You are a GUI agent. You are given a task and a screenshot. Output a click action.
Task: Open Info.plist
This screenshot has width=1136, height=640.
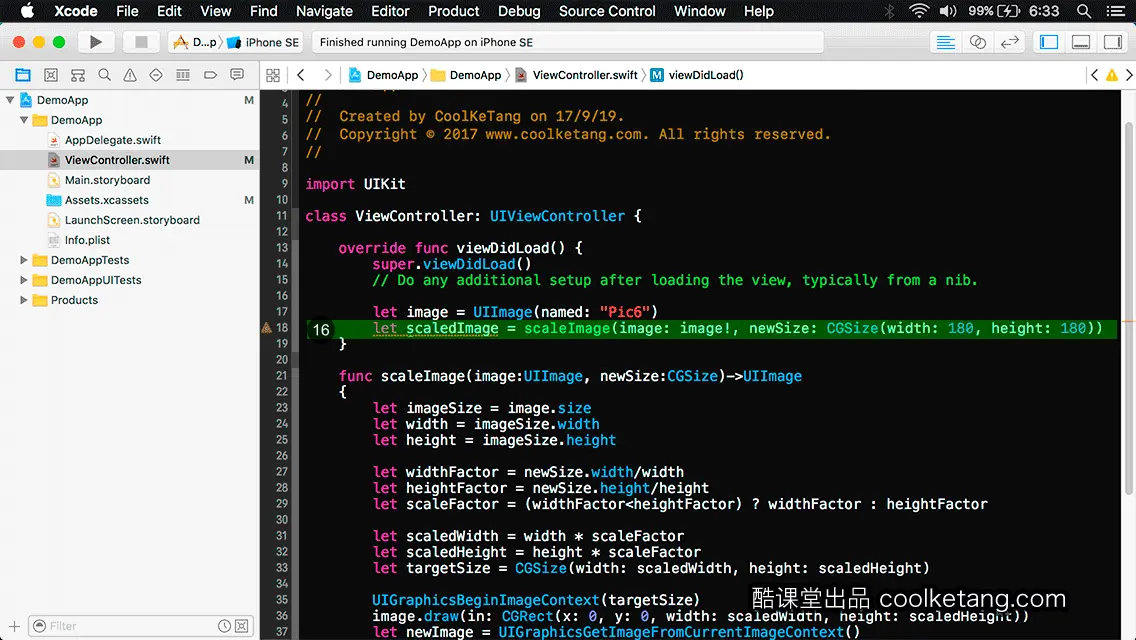tap(87, 240)
